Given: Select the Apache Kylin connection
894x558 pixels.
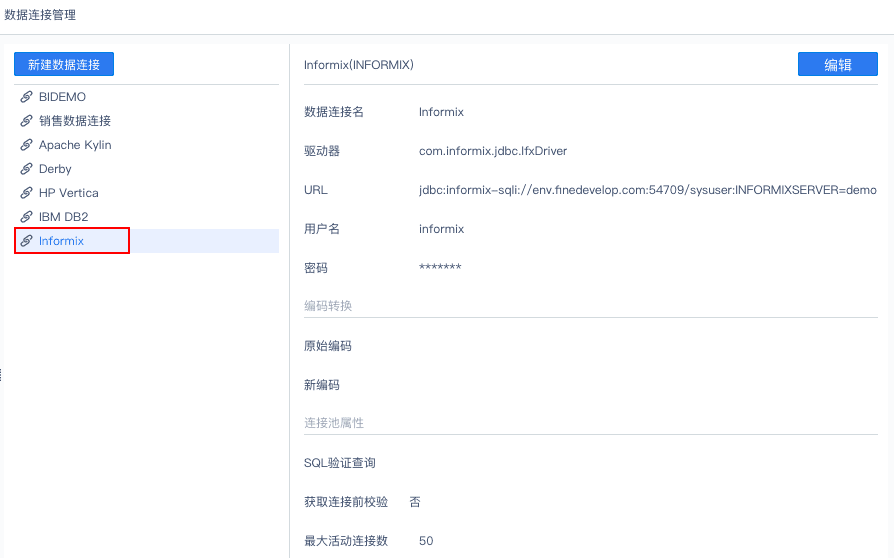Looking at the screenshot, I should click(75, 145).
